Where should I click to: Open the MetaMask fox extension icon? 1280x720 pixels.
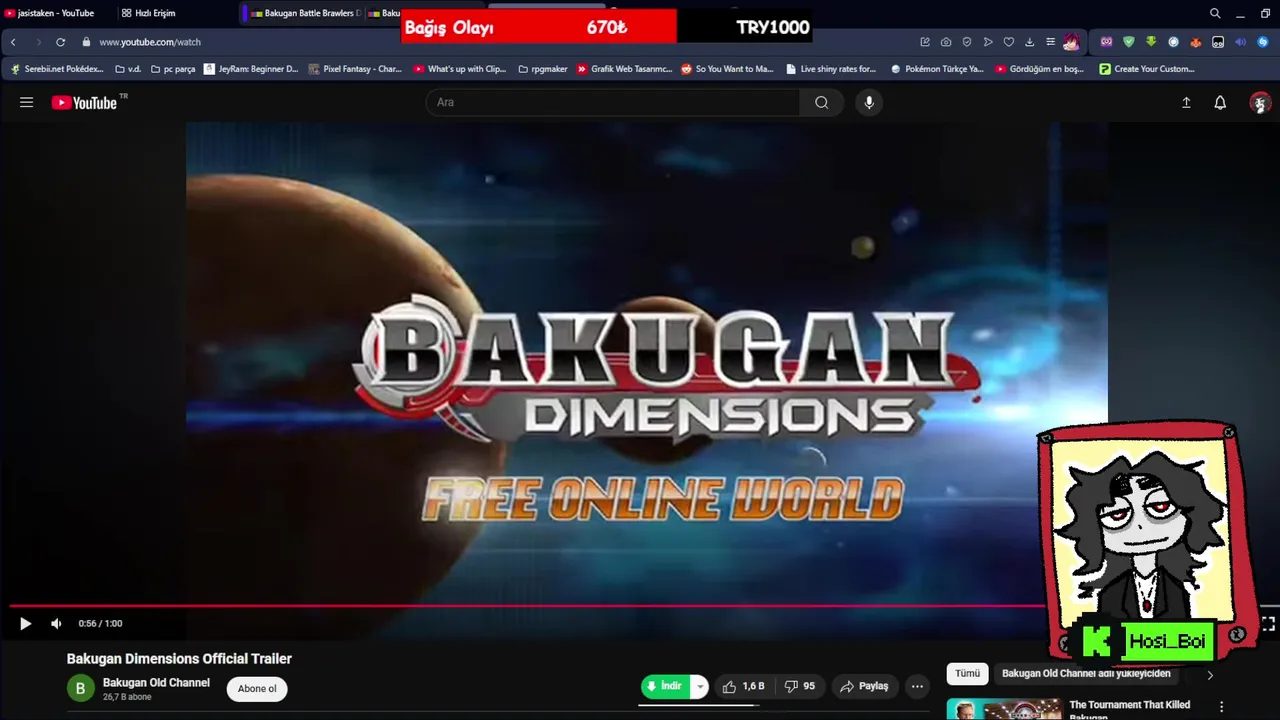coord(1195,42)
